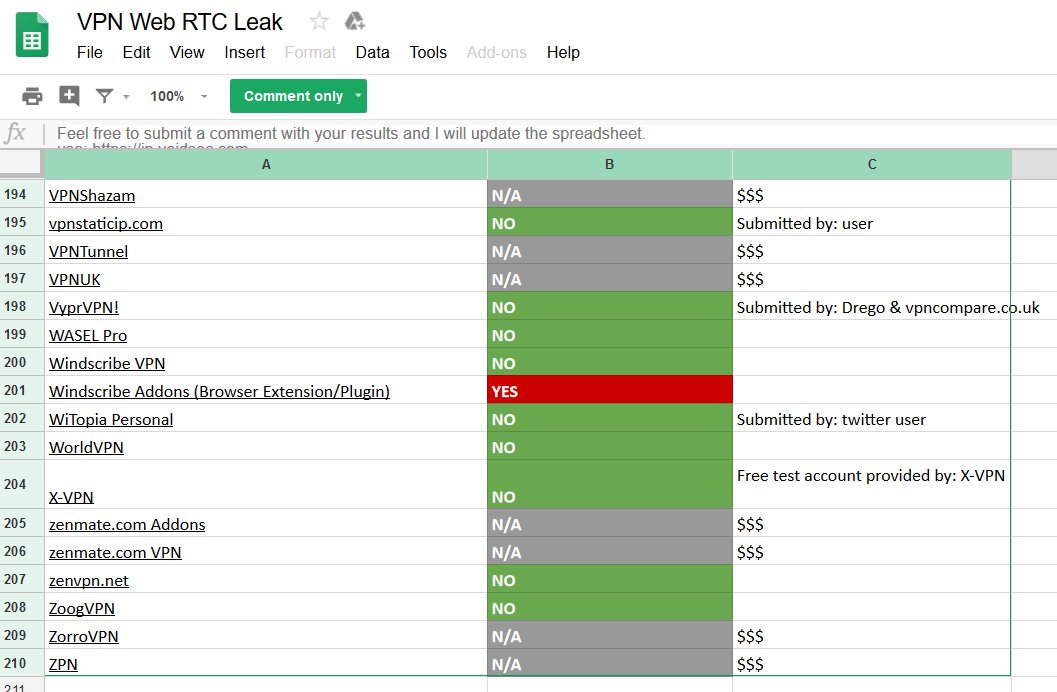Viewport: 1057px width, 692px height.
Task: Click the select-all corner box
Action: (x=22, y=164)
